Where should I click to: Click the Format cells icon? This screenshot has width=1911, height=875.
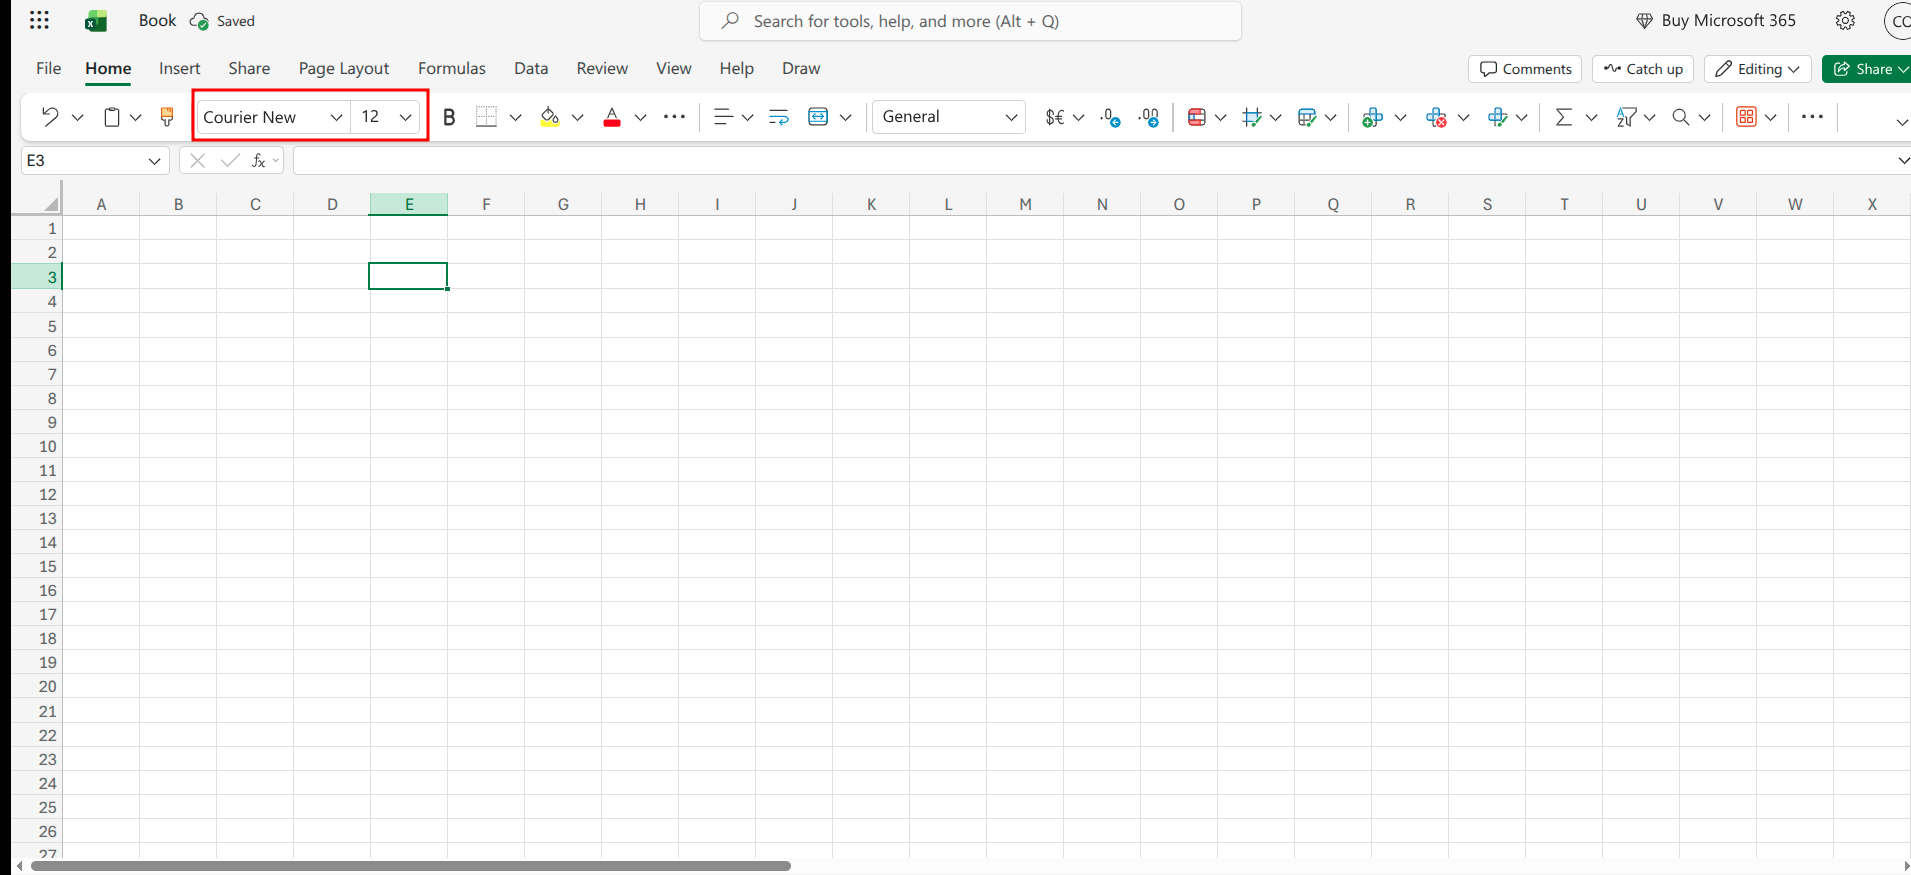(x=1497, y=117)
